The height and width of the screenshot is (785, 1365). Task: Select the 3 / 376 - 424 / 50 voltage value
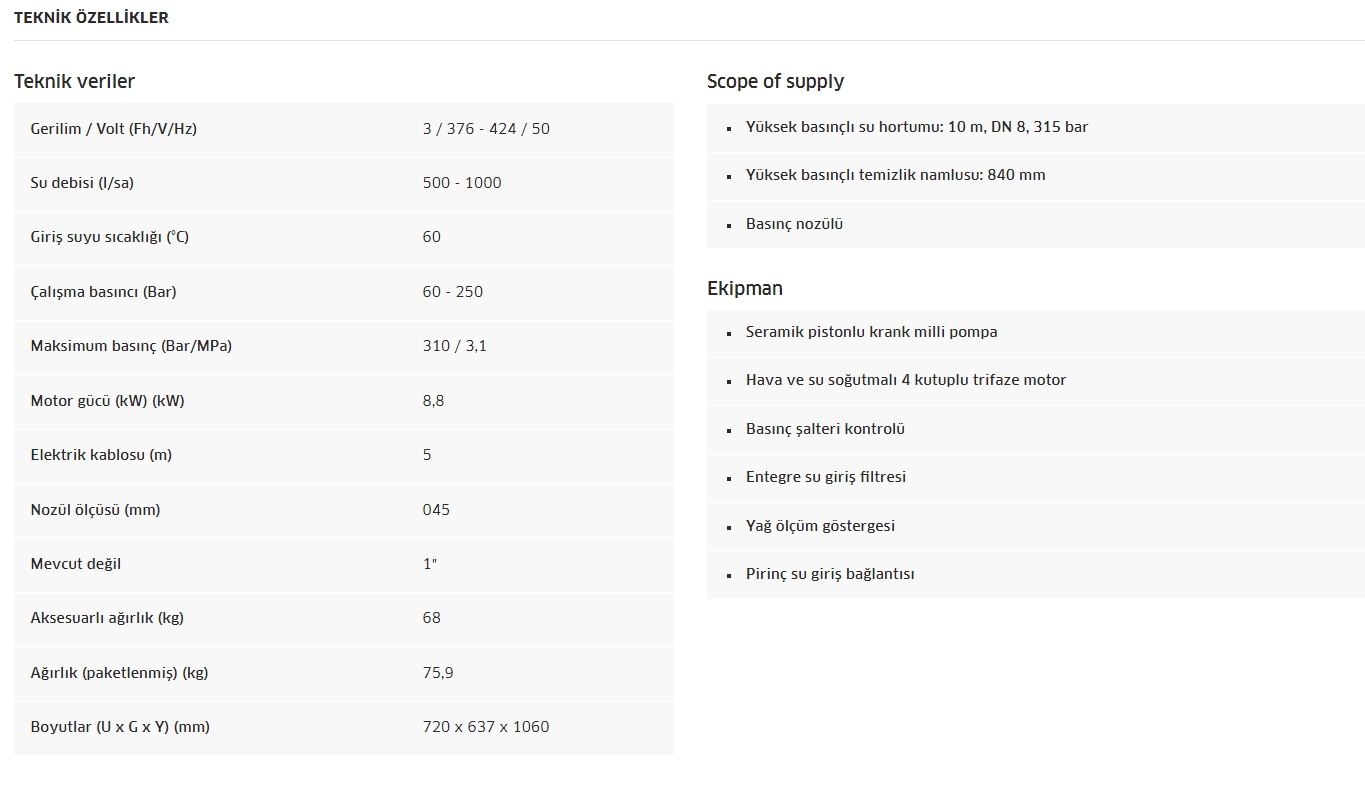point(486,129)
